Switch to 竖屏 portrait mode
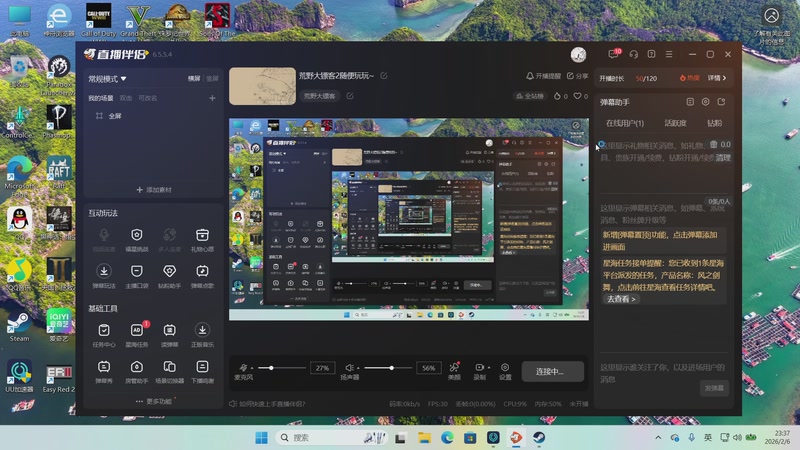The image size is (800, 450). click(212, 79)
